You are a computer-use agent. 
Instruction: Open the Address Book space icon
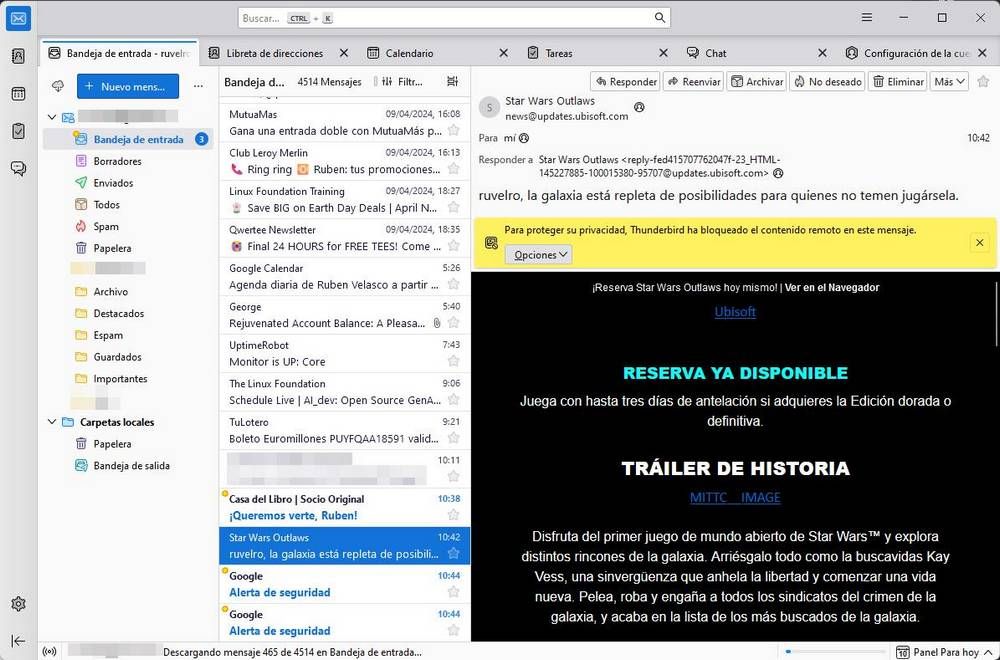click(x=17, y=56)
